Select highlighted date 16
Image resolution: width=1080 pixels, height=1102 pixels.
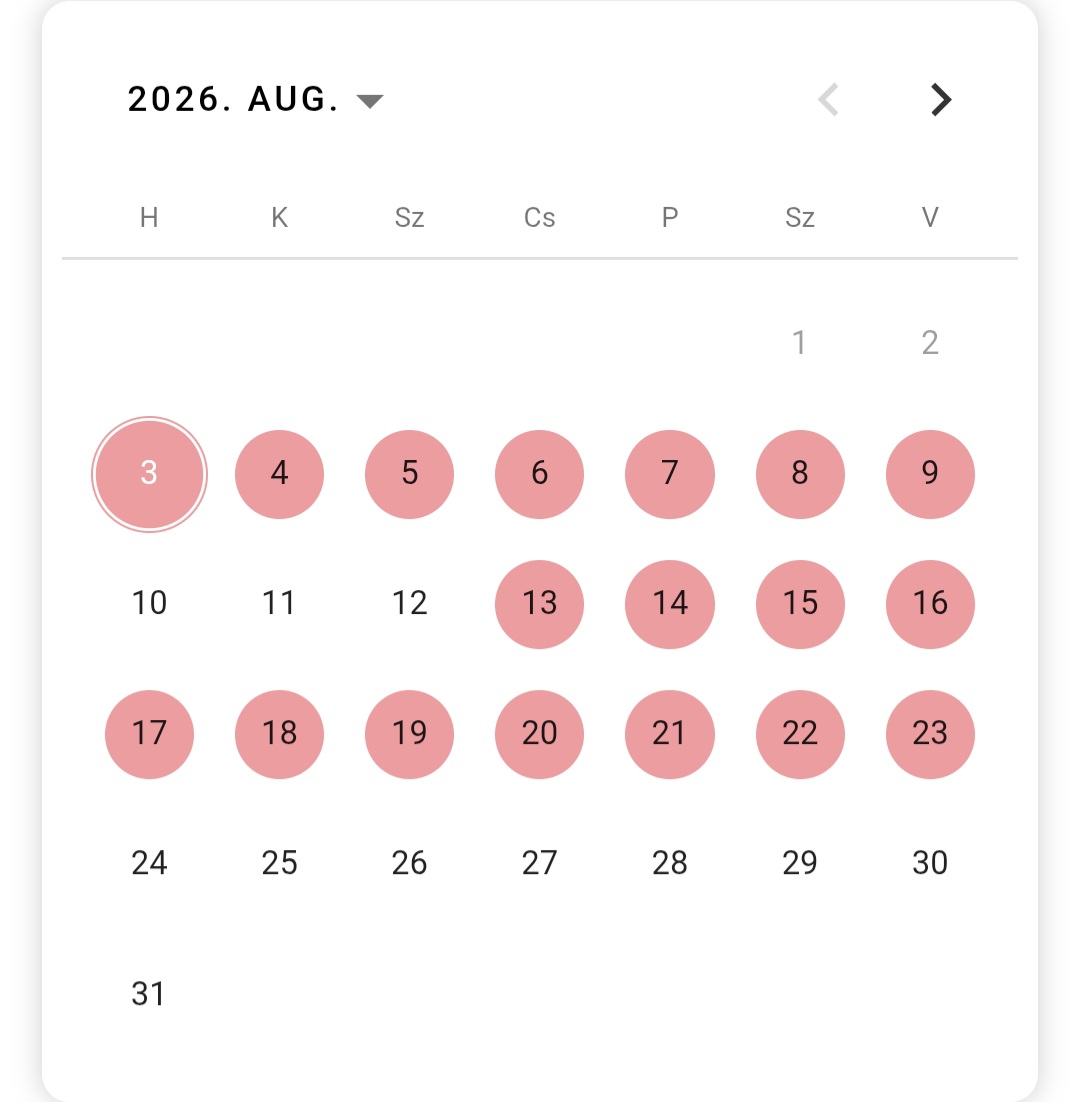[930, 604]
